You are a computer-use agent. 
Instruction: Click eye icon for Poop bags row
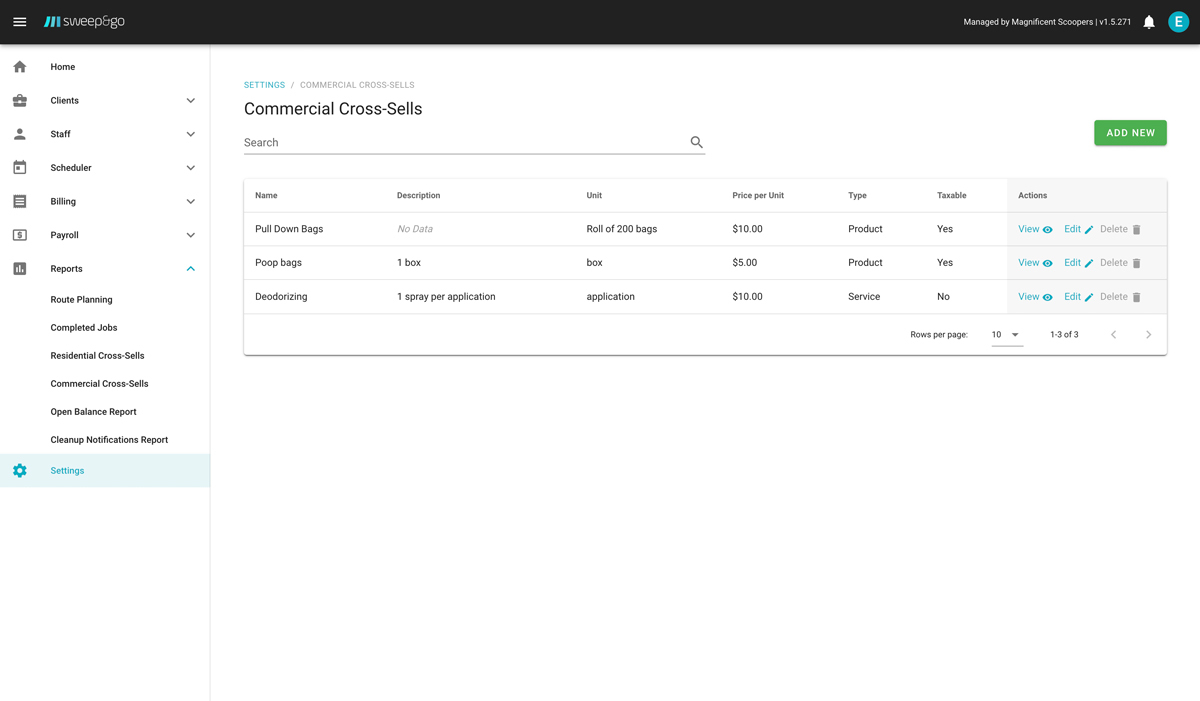pos(1048,264)
